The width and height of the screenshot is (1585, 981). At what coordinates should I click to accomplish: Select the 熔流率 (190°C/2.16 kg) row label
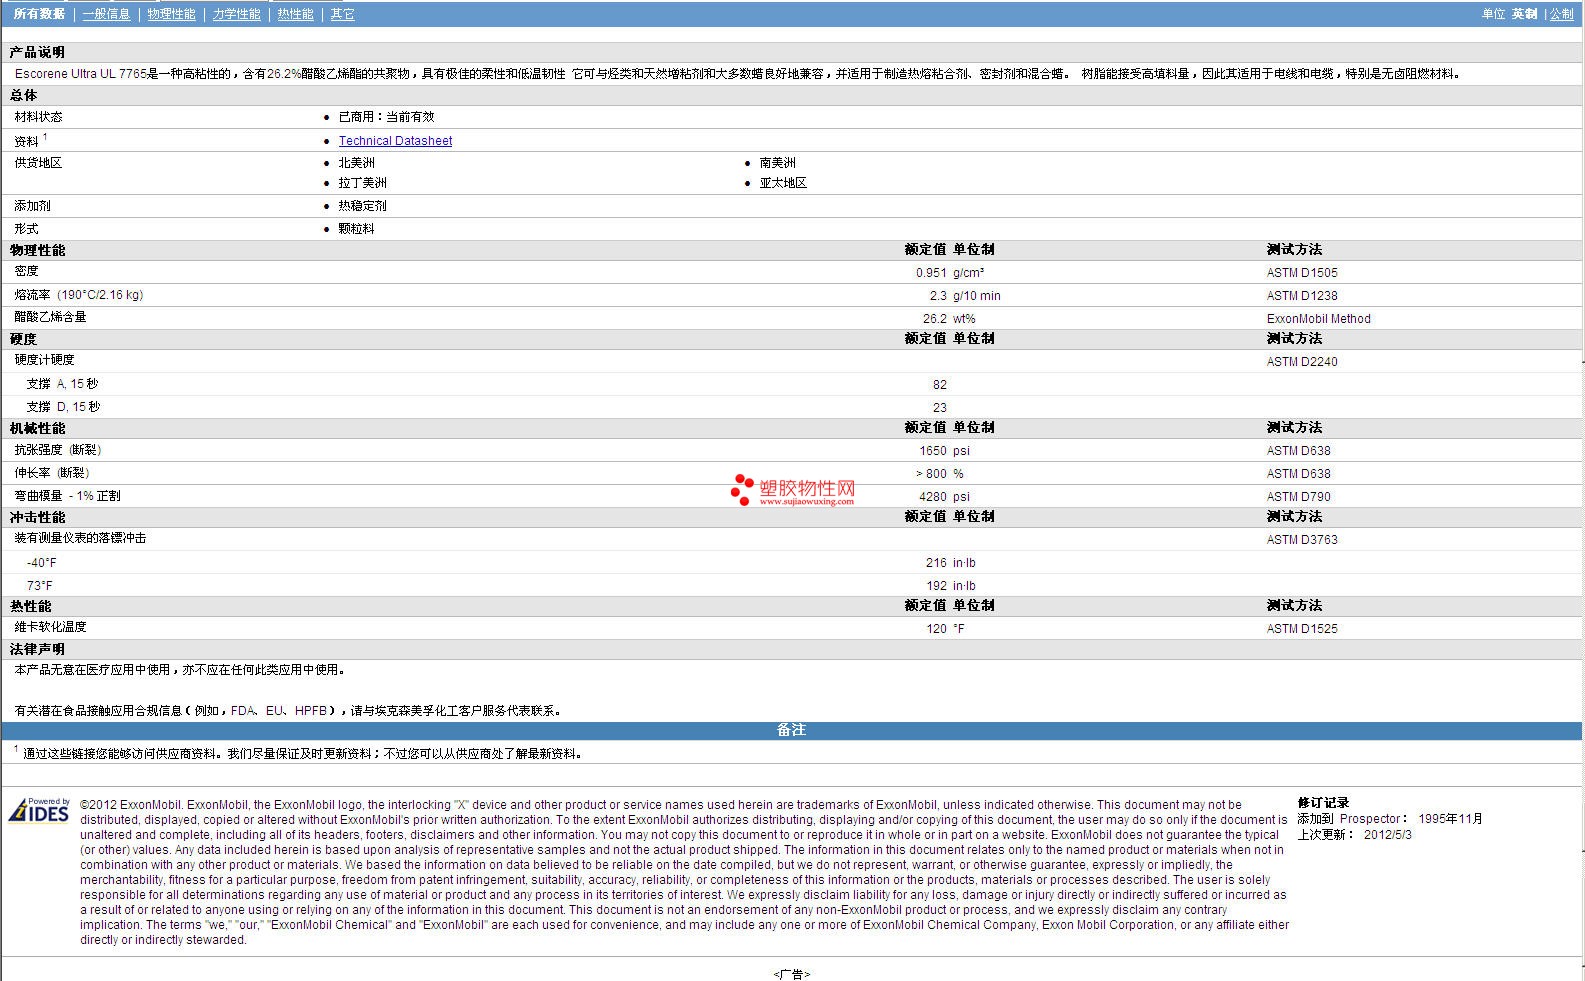79,295
